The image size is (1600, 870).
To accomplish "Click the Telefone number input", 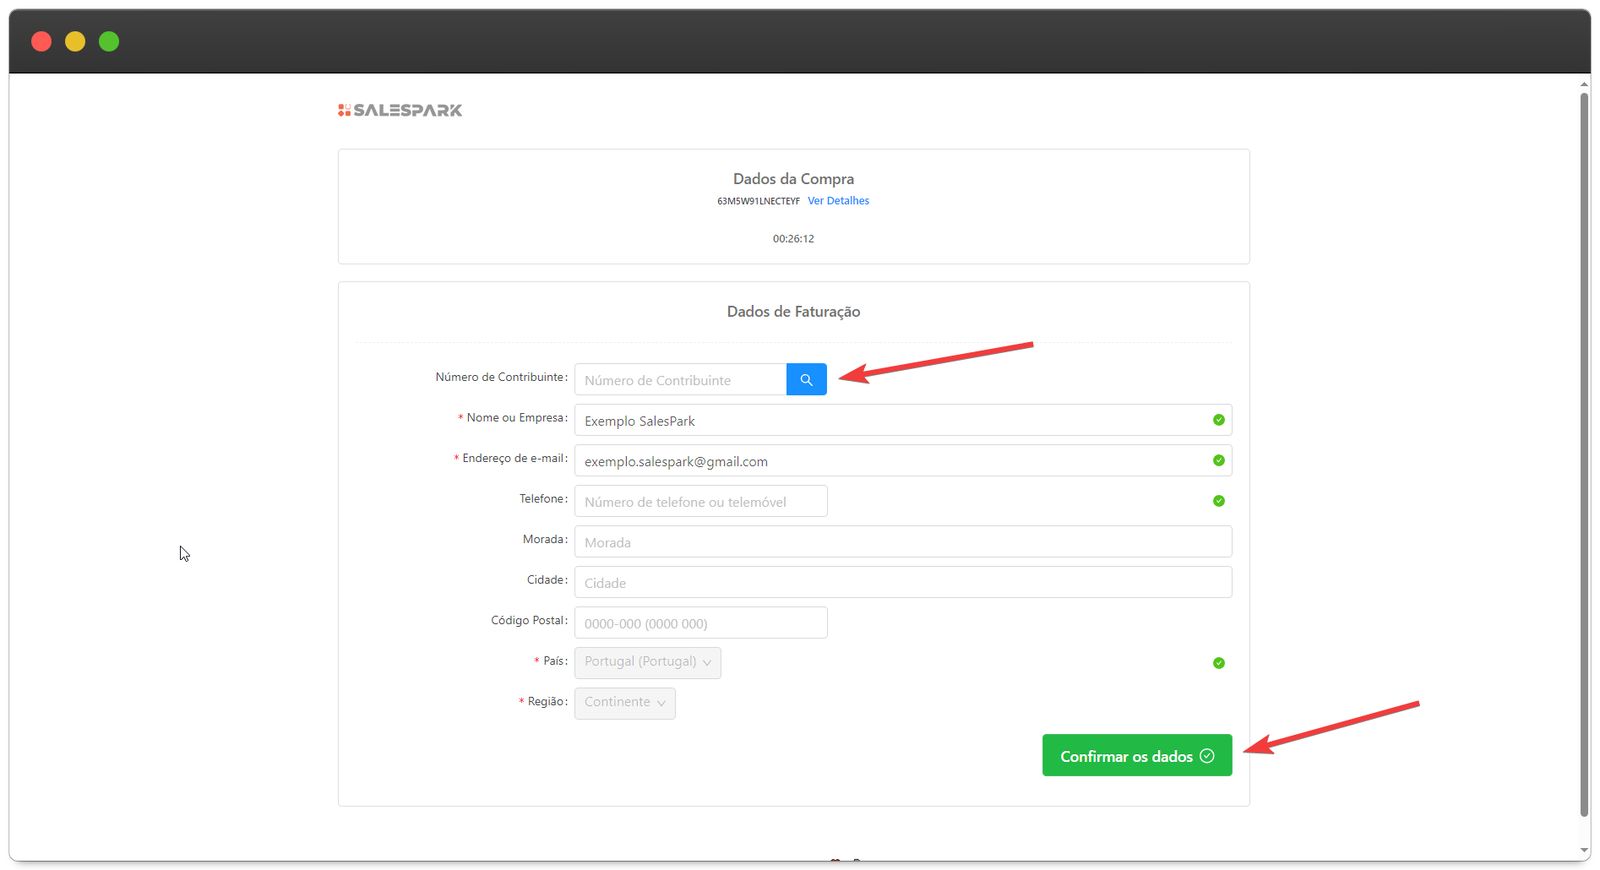I will (700, 501).
